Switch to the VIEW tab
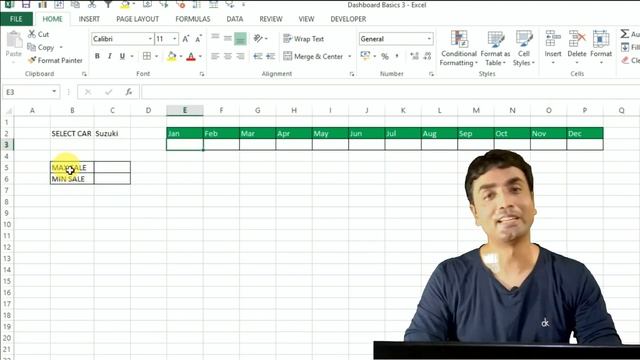Viewport: 640px width, 360px height. click(x=306, y=19)
